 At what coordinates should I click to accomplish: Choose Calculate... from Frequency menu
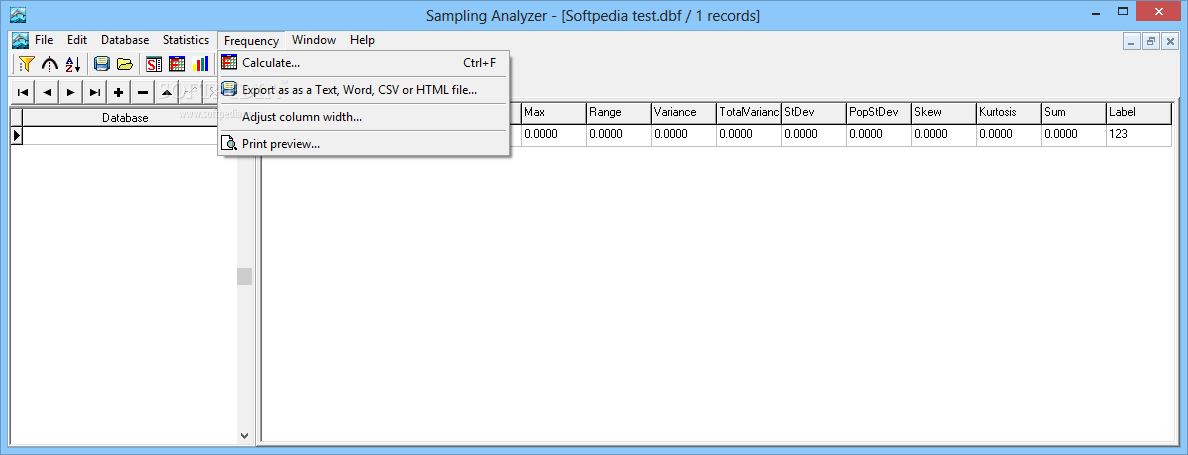click(x=364, y=63)
